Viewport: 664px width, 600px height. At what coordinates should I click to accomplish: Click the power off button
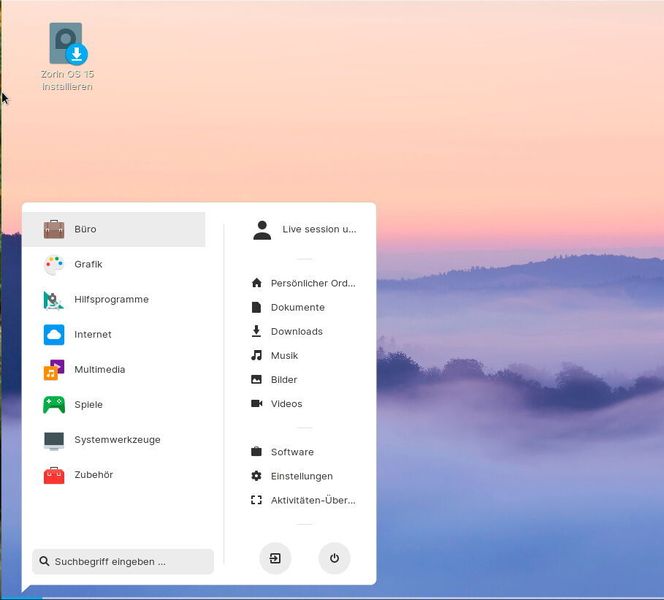click(x=334, y=558)
